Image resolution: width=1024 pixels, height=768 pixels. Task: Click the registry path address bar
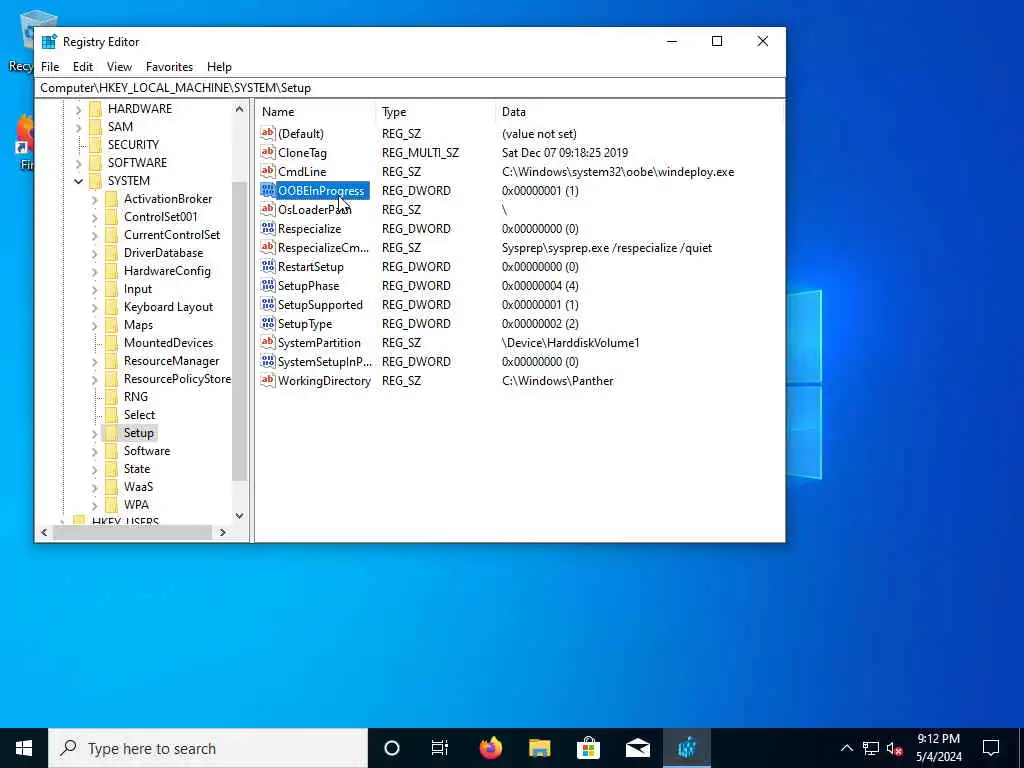410,88
